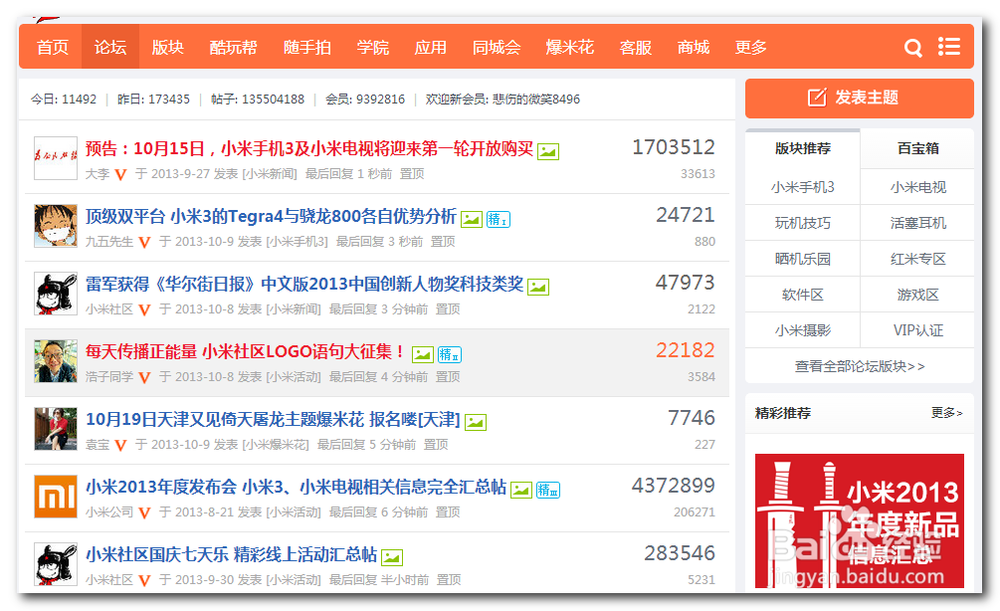
Task: Click the 精 badge on LOGO语句大征集 post
Action: [450, 355]
